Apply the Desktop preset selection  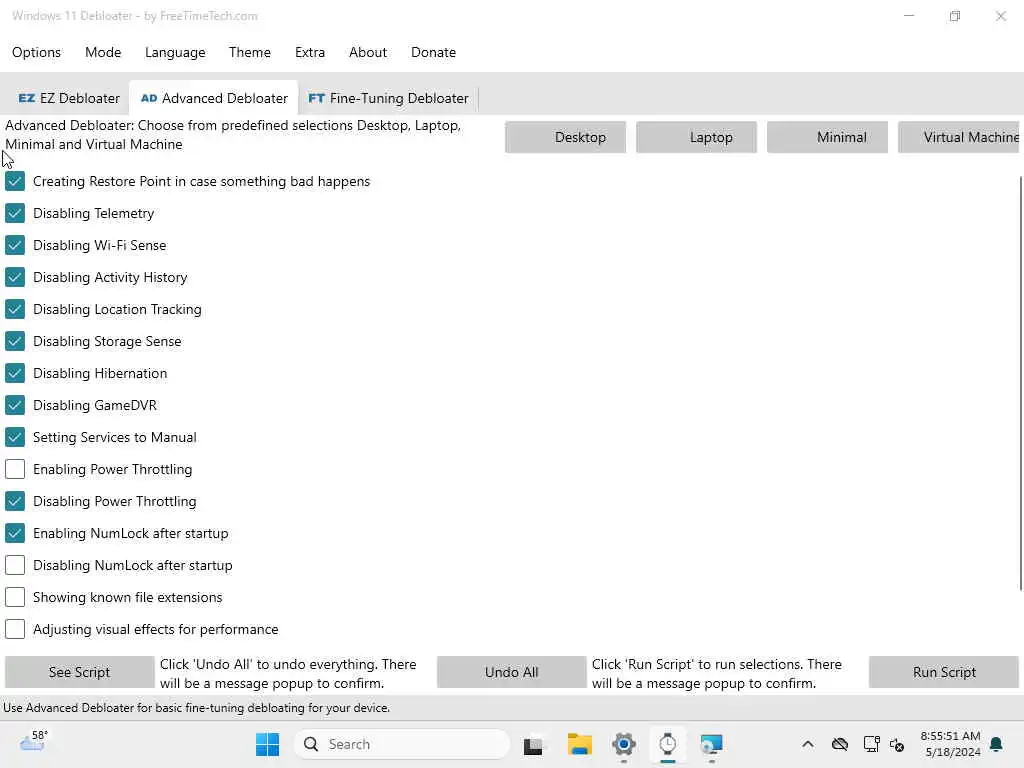click(x=566, y=137)
